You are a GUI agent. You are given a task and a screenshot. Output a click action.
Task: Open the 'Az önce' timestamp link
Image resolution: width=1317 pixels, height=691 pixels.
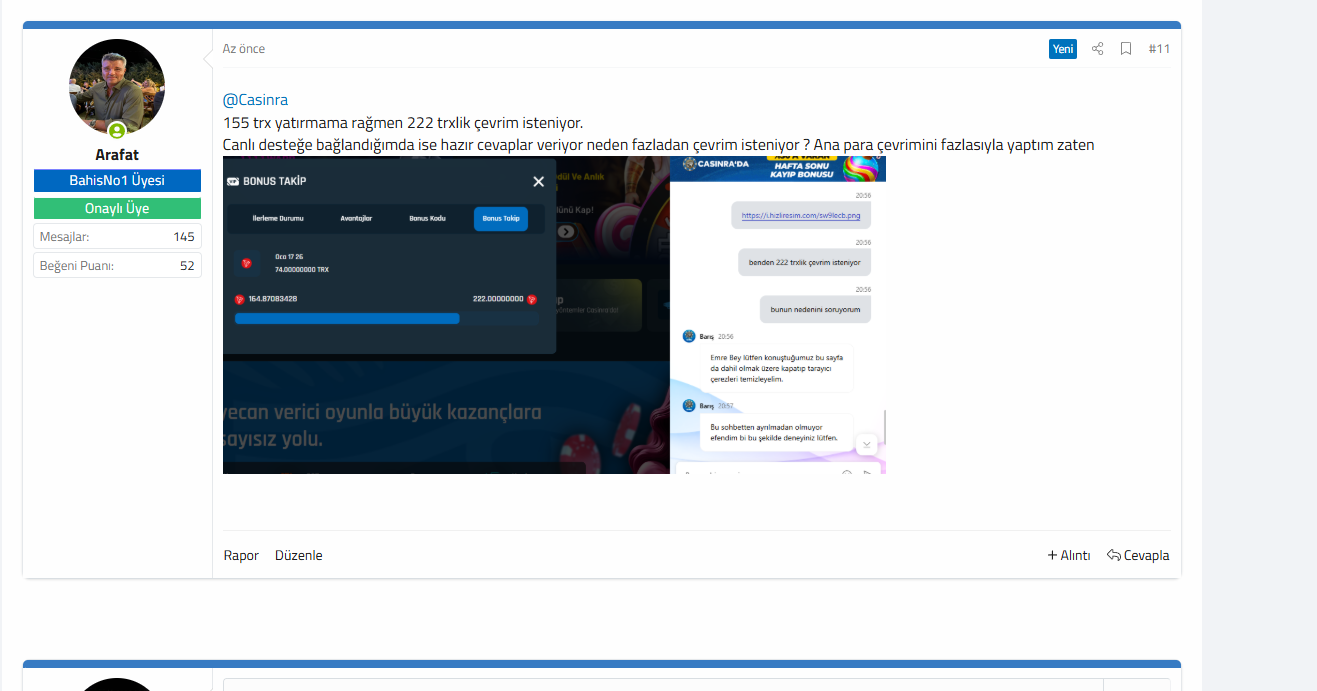(244, 49)
